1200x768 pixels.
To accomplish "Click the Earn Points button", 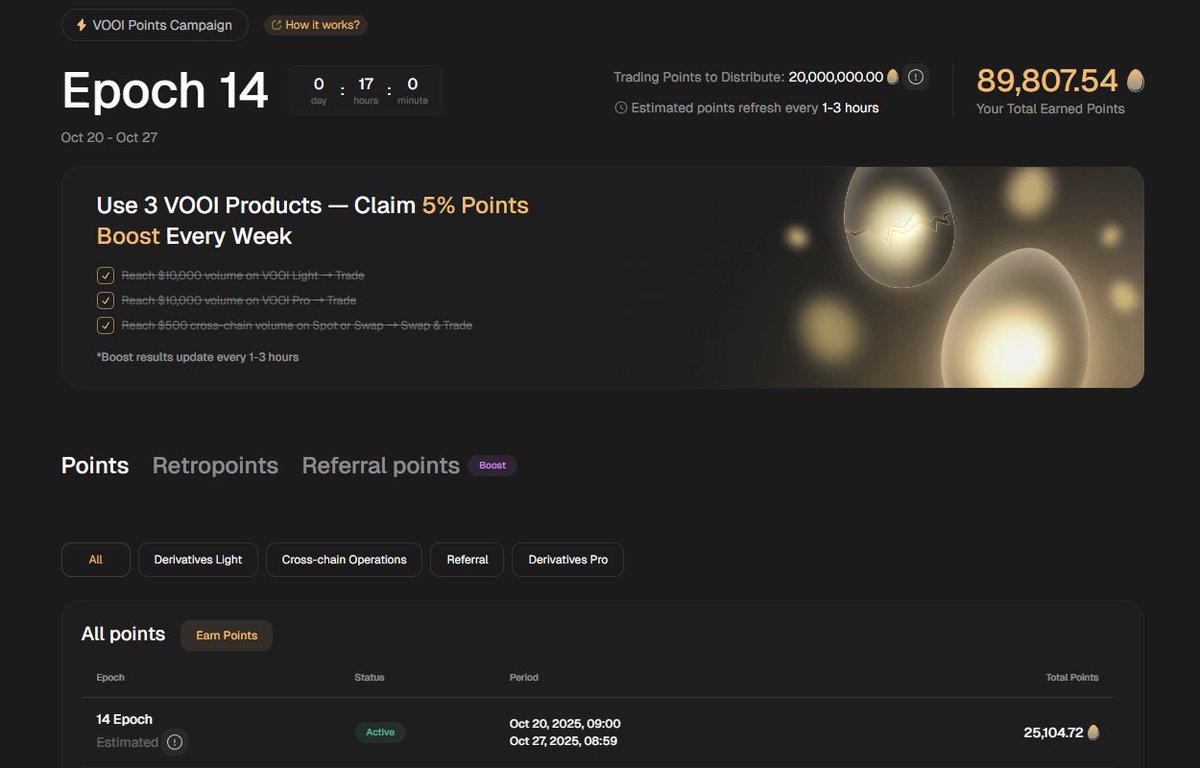I will coord(227,635).
